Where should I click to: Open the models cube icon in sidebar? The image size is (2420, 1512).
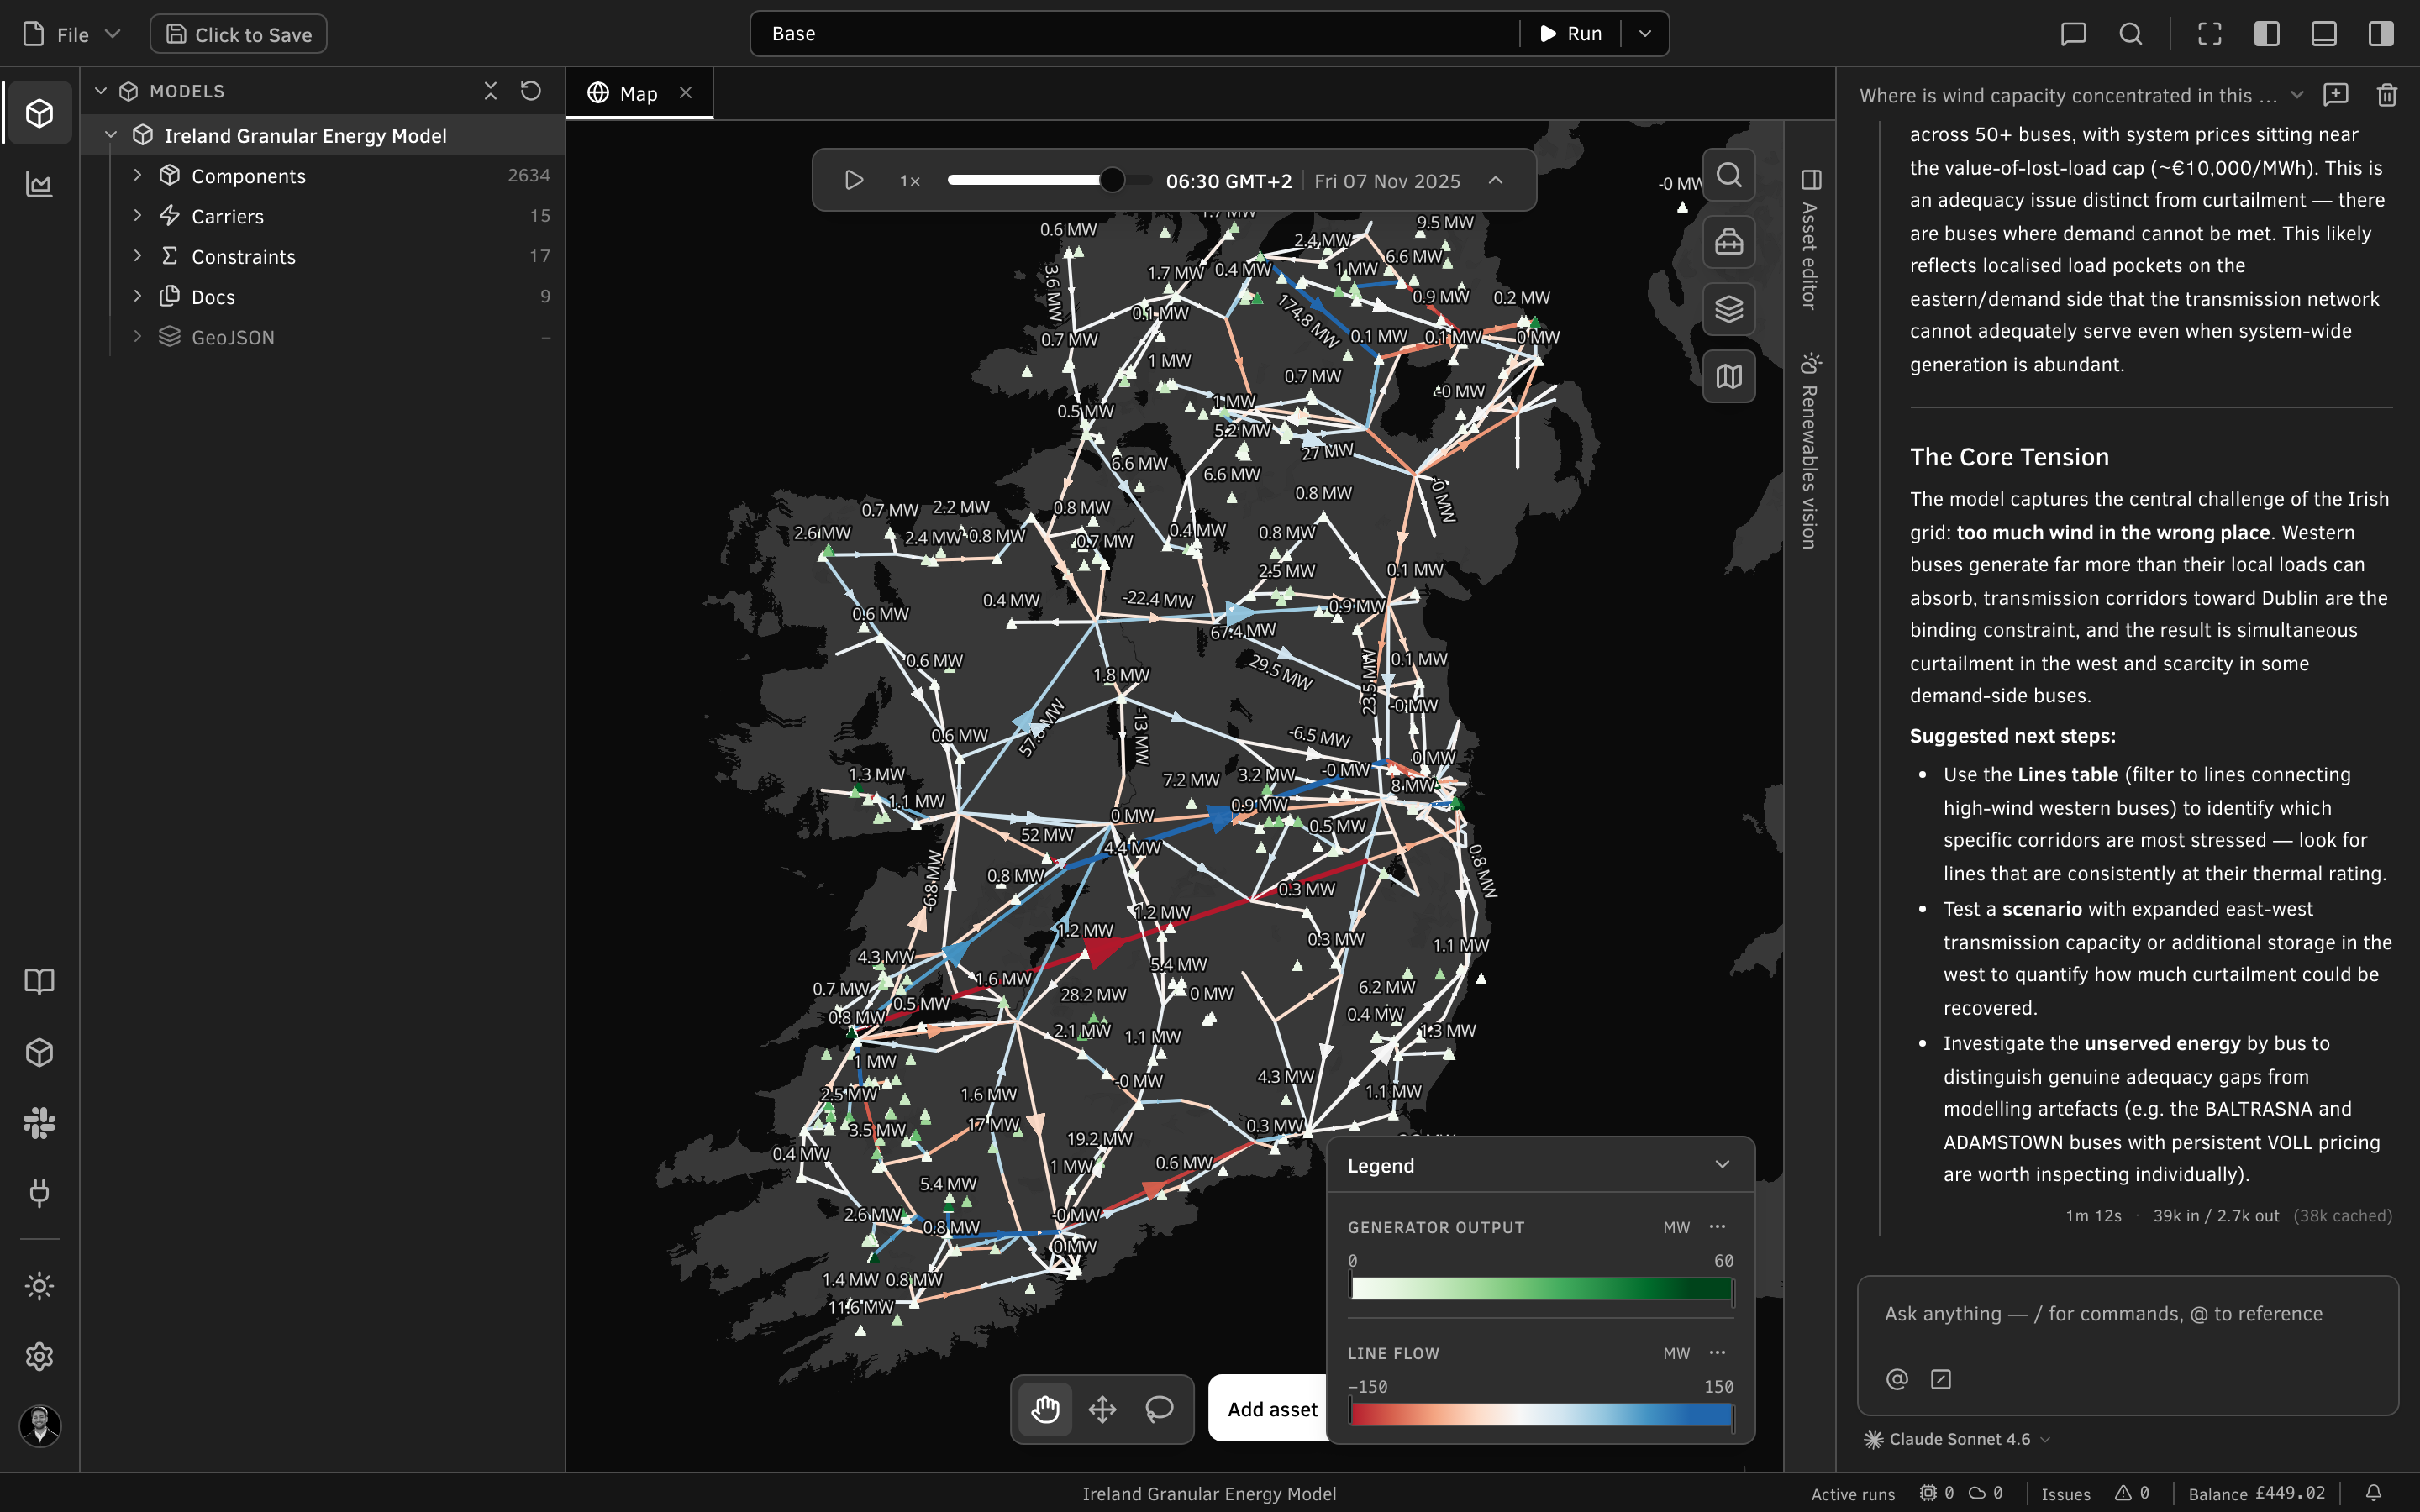coord(40,113)
